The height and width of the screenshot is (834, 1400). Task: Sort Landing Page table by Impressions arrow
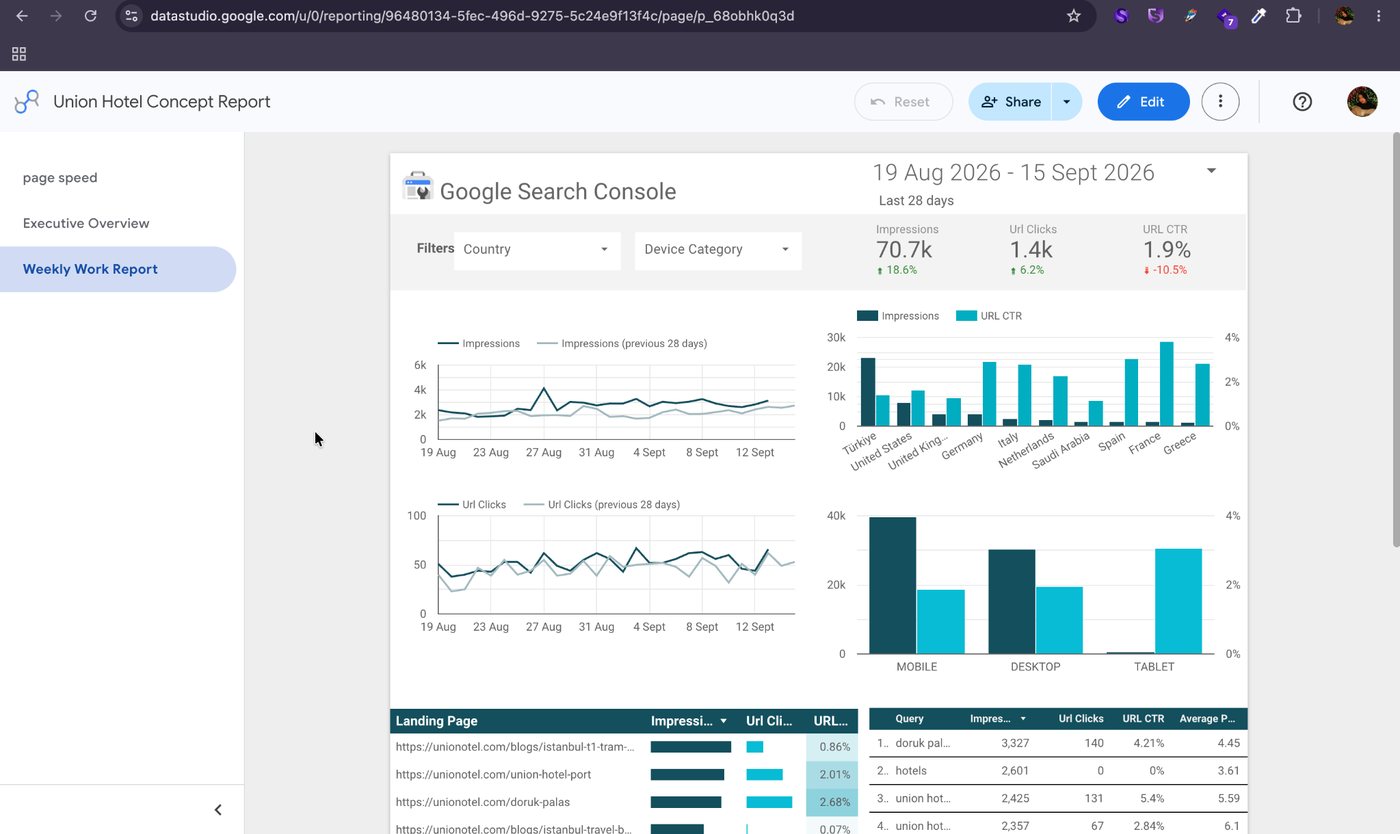coord(723,721)
